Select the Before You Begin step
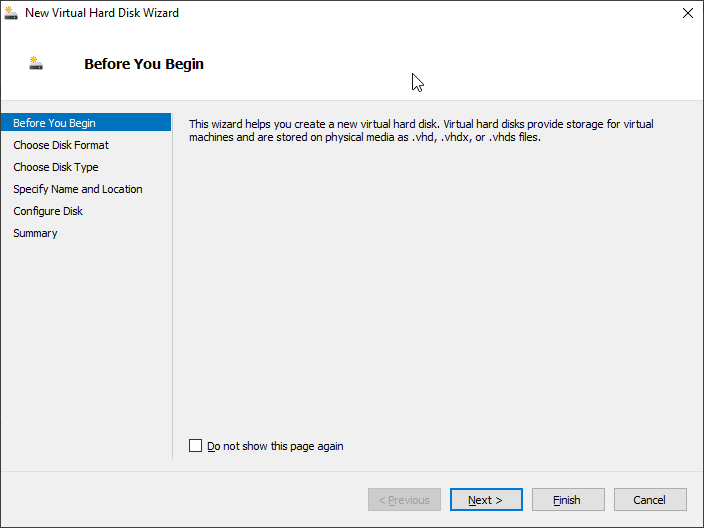 tap(55, 123)
